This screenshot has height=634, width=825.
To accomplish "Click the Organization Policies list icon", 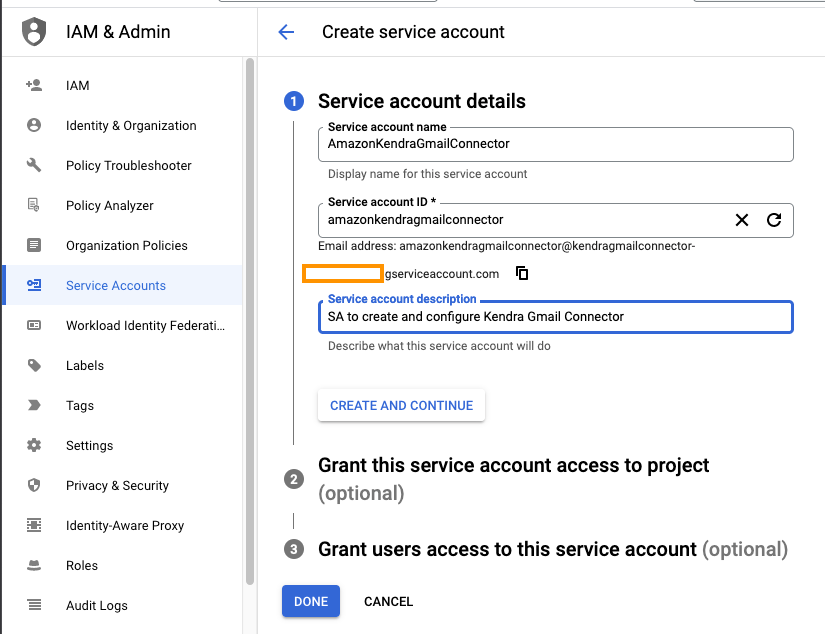I will (x=34, y=245).
